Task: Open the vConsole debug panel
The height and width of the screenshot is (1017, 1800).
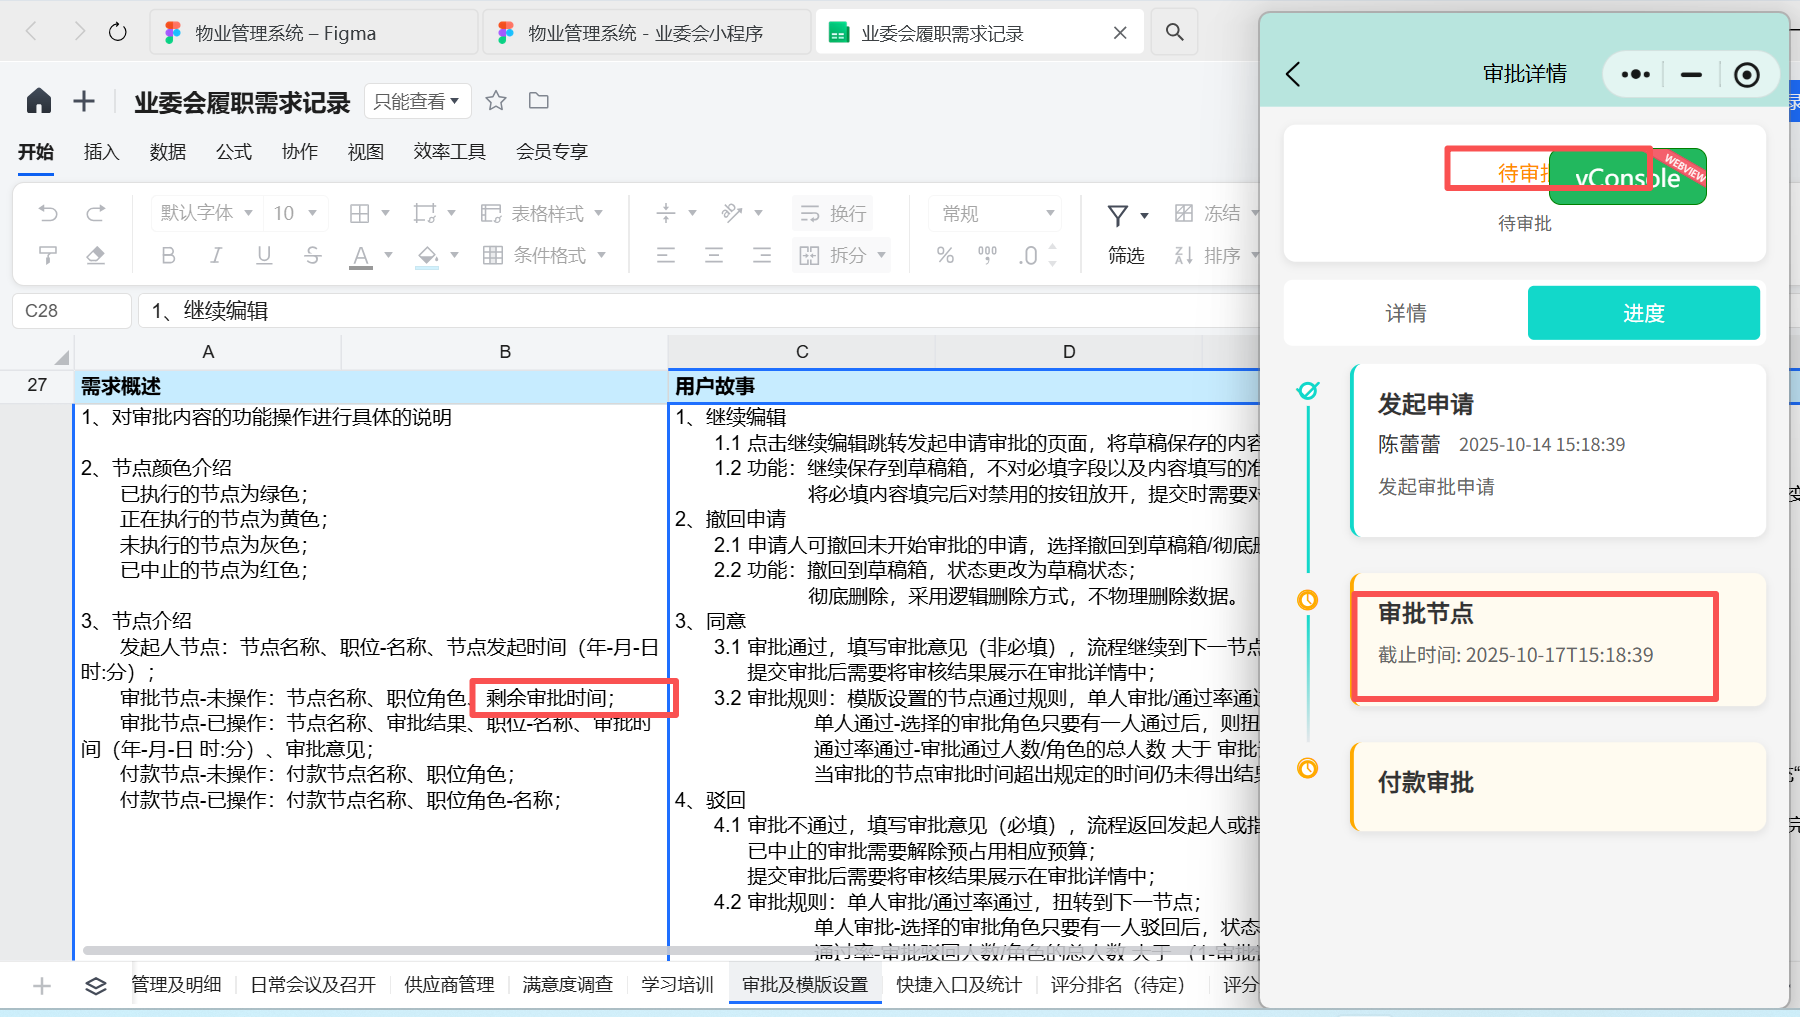Action: pos(1627,176)
